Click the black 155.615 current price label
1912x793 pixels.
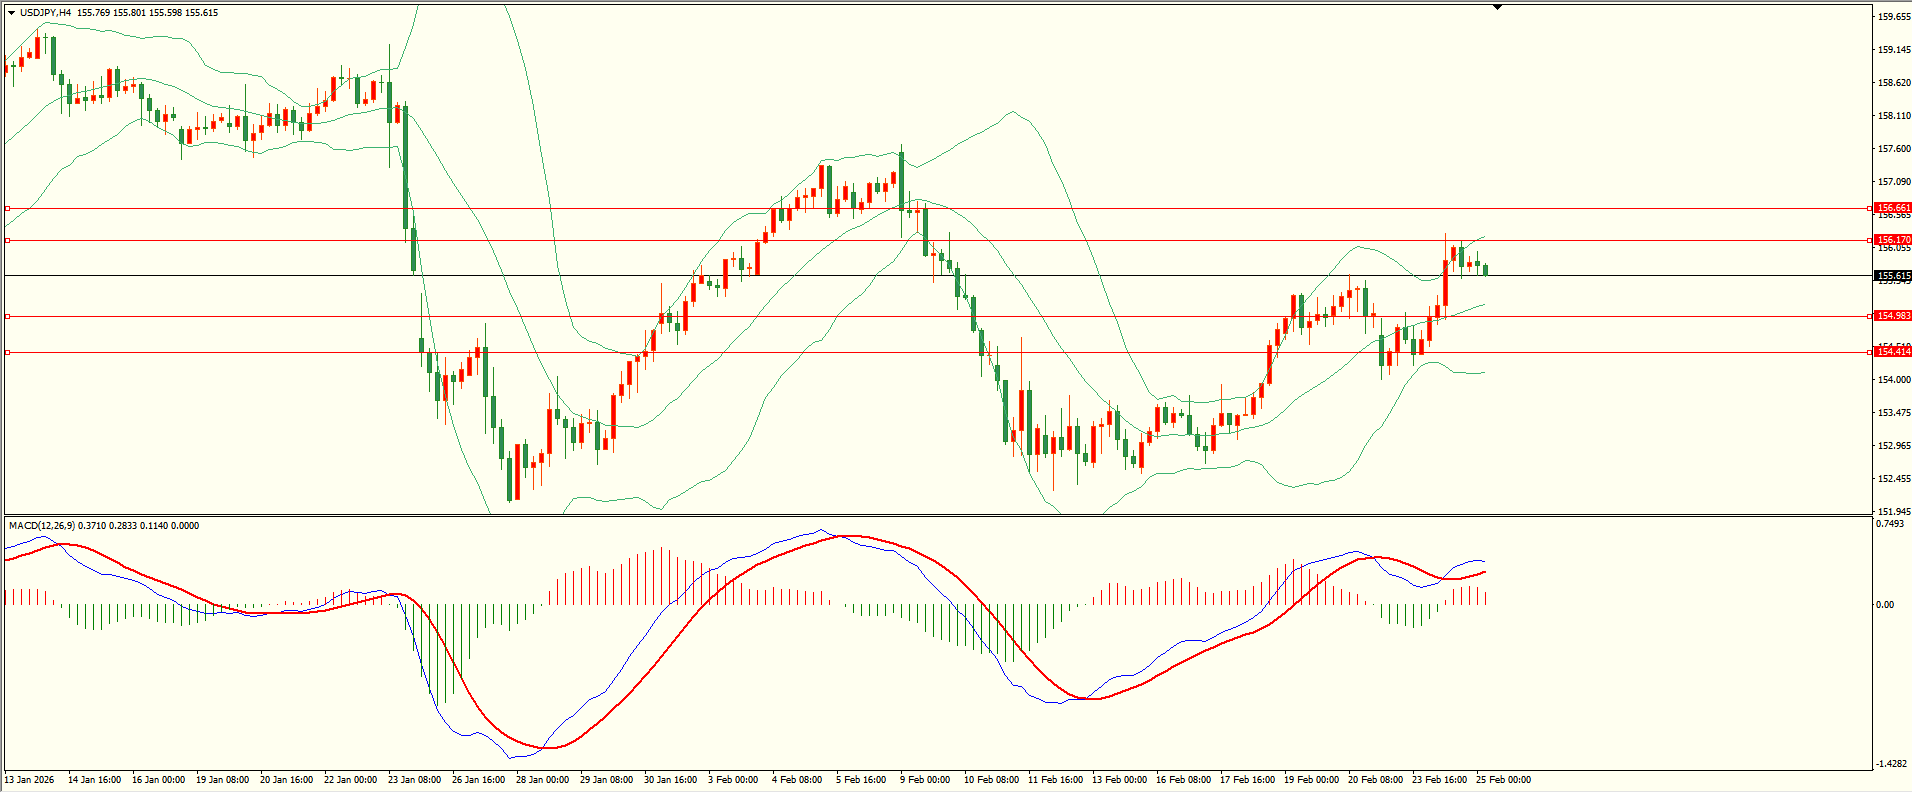(x=1893, y=276)
